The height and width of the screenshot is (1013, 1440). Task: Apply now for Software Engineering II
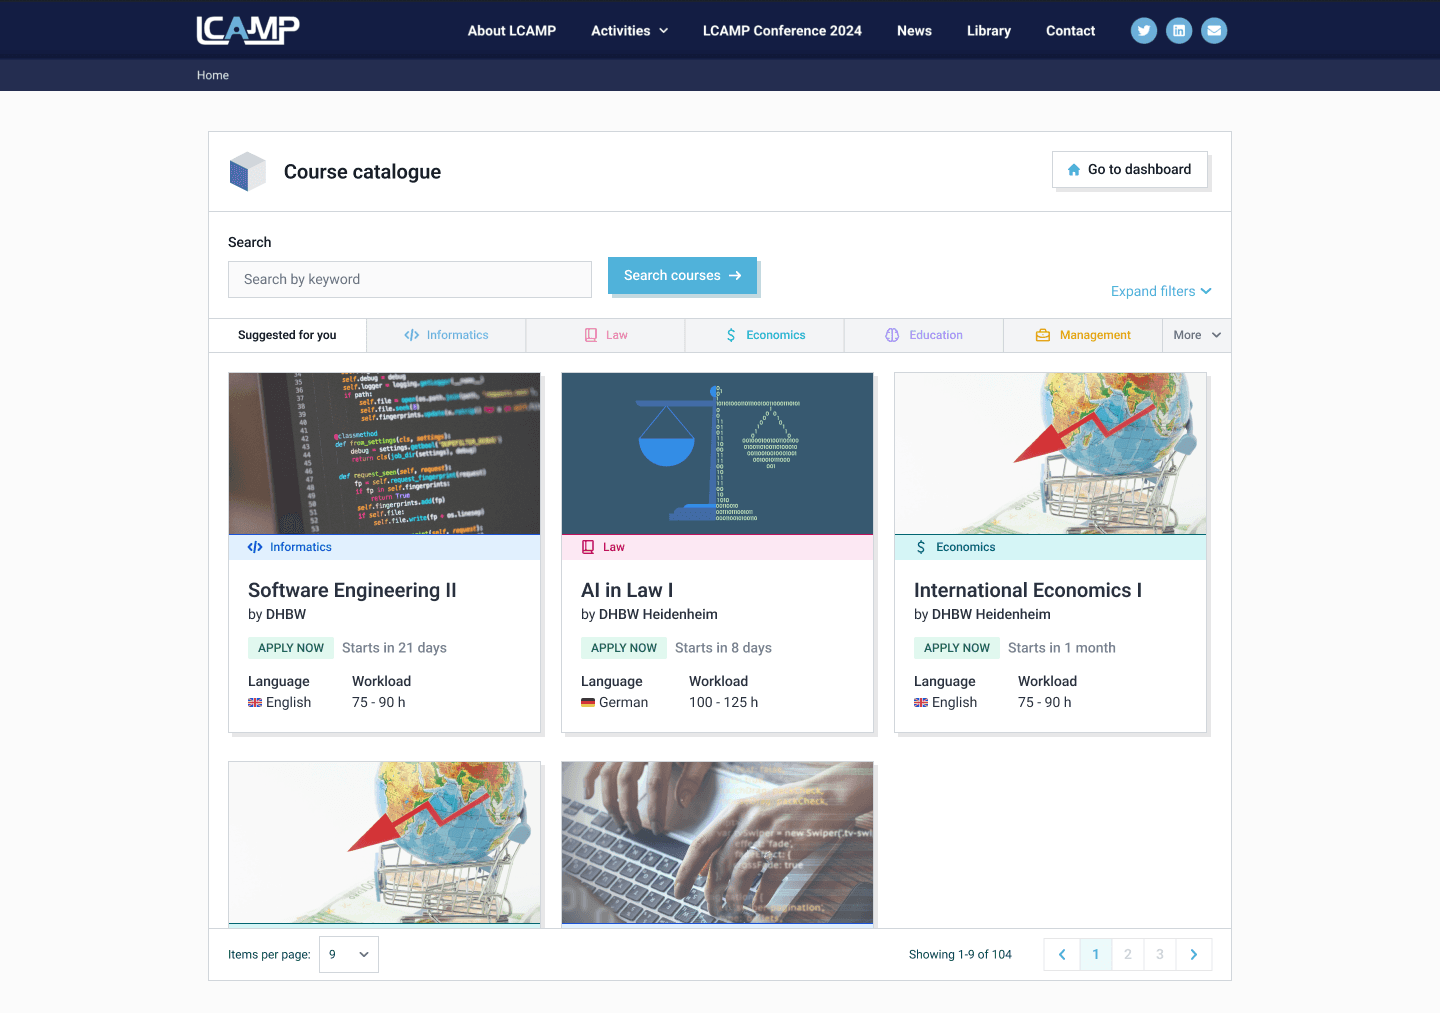(x=290, y=647)
